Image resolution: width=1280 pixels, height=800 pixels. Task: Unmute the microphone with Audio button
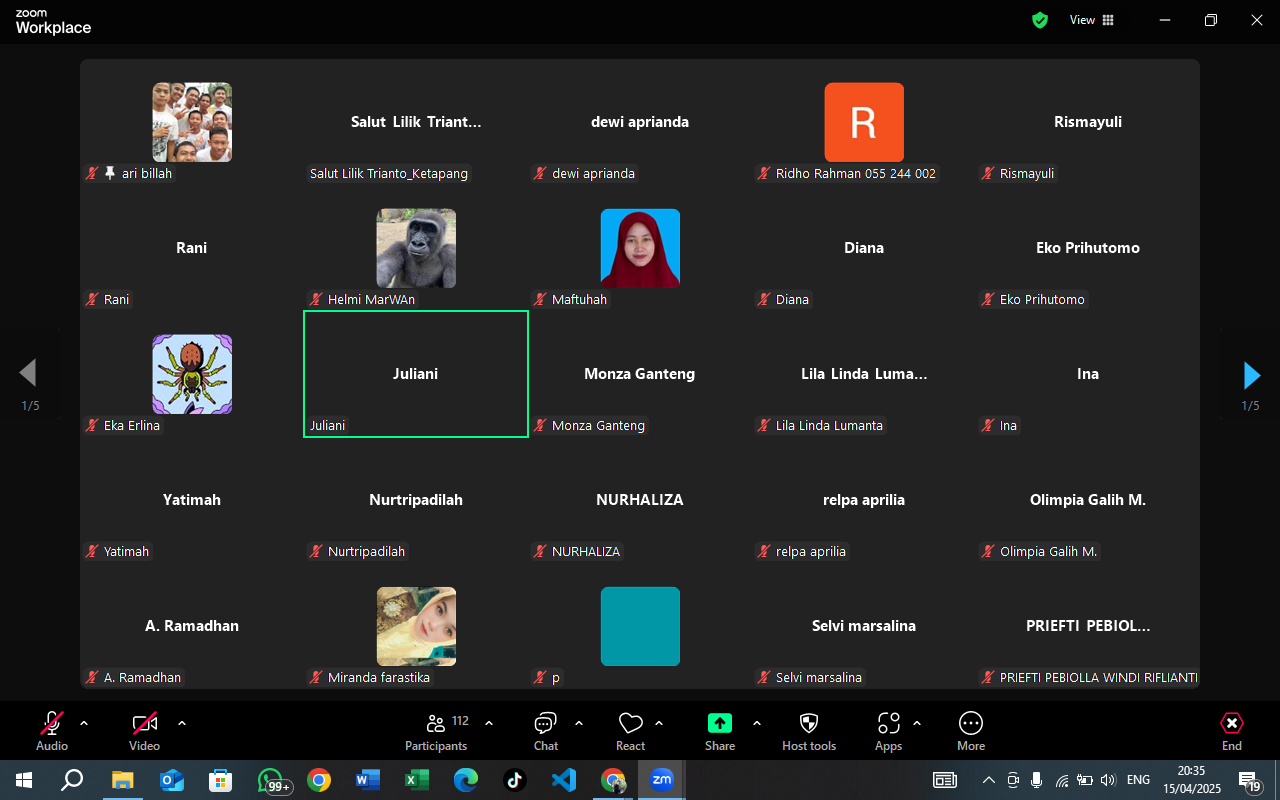(52, 731)
